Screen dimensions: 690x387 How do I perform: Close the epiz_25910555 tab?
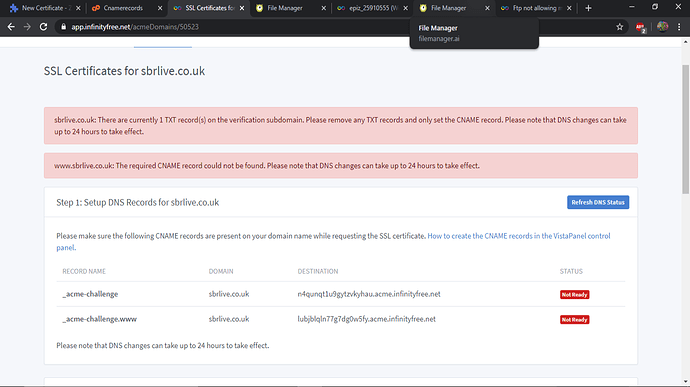click(405, 8)
